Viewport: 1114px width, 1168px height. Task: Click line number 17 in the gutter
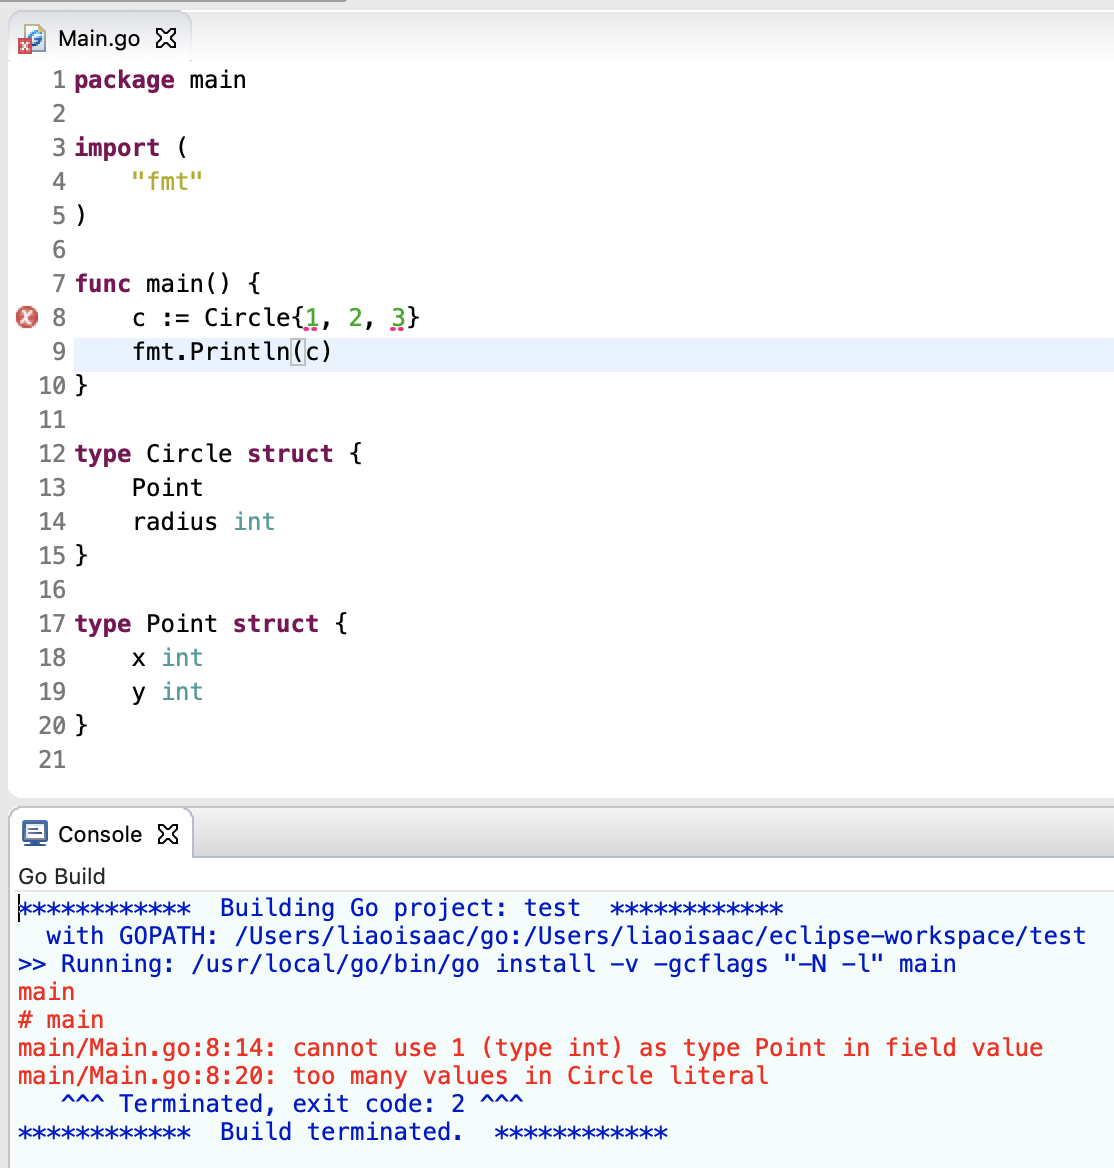click(52, 624)
